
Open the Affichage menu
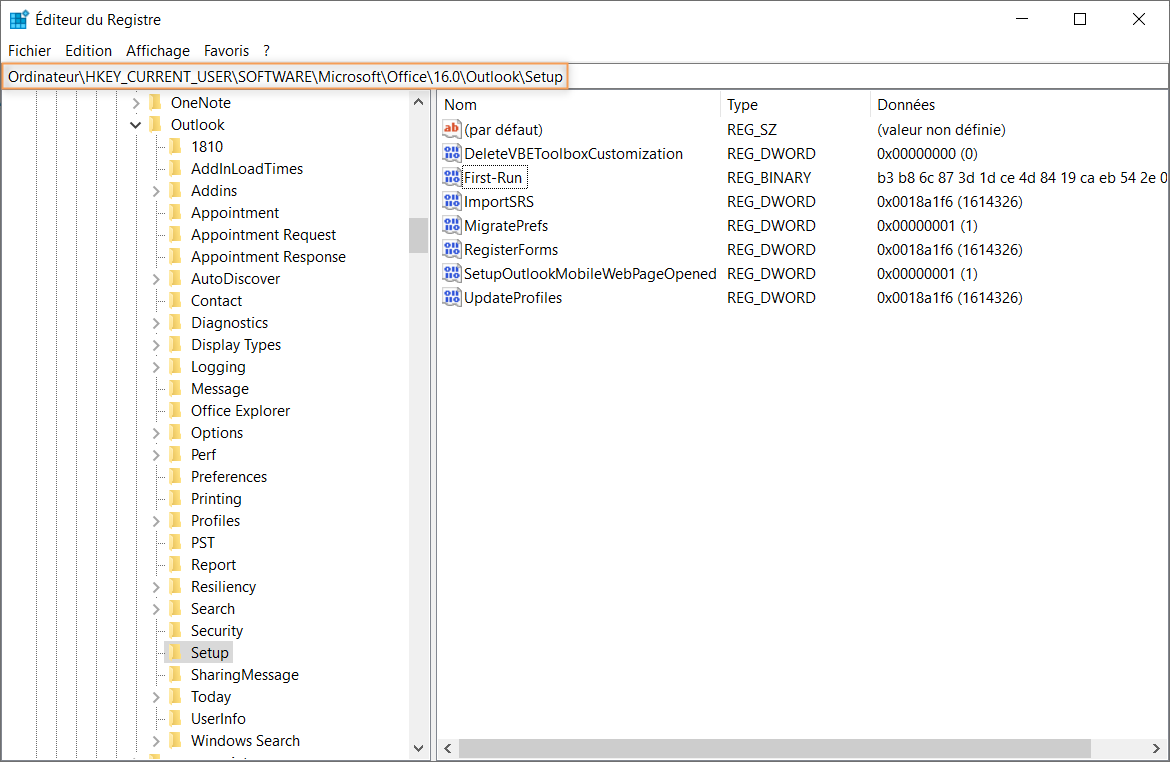157,51
